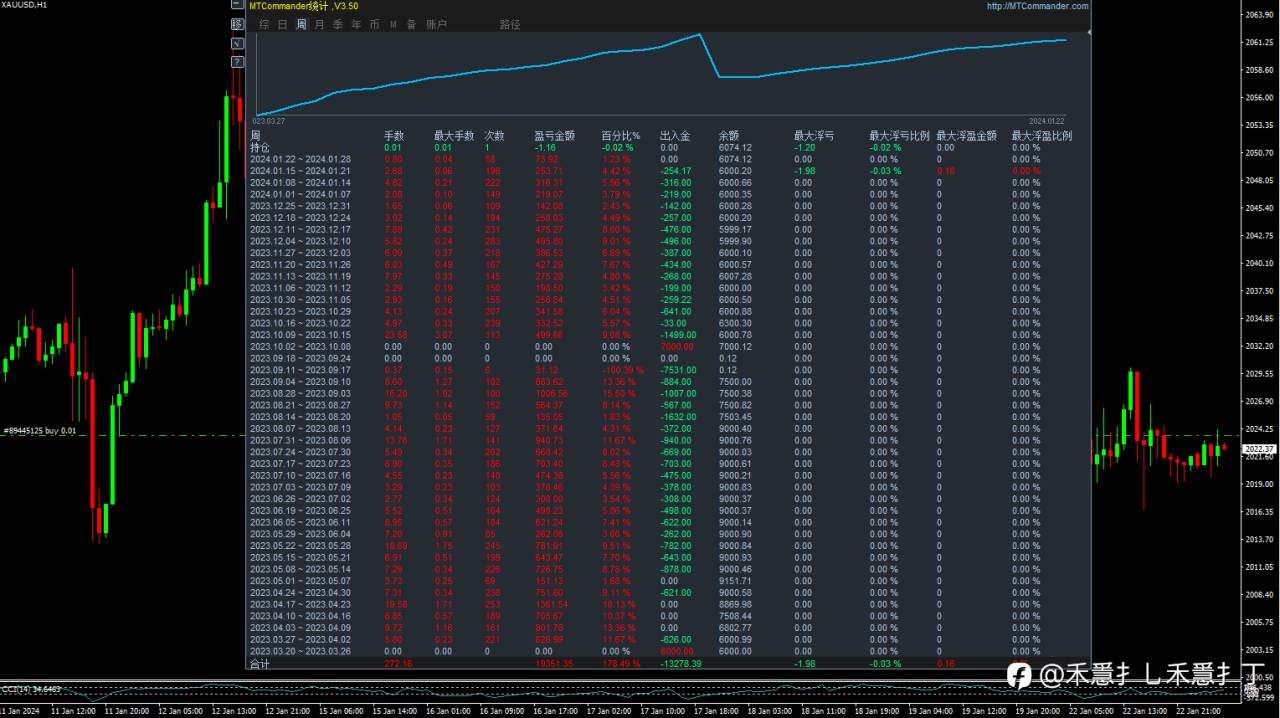Click the total deposits value -13278.39
This screenshot has height=718, width=1280.
(x=682, y=663)
